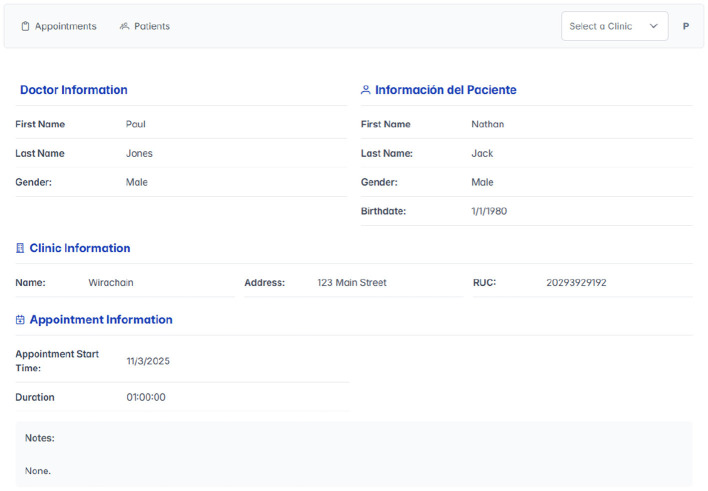Click the Appointment Information heading

coord(101,320)
